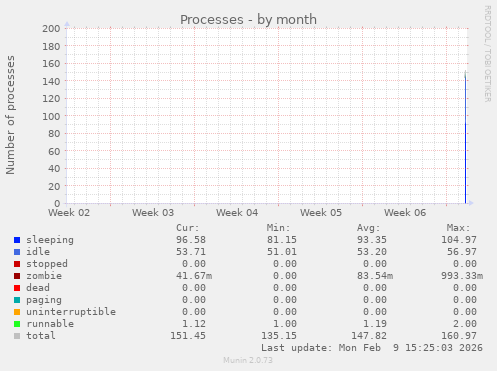Click sleeping minimum value 81.15

coord(282,240)
